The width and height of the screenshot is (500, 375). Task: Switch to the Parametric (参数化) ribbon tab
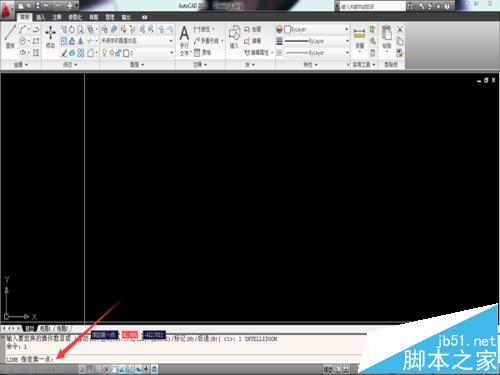[75, 17]
